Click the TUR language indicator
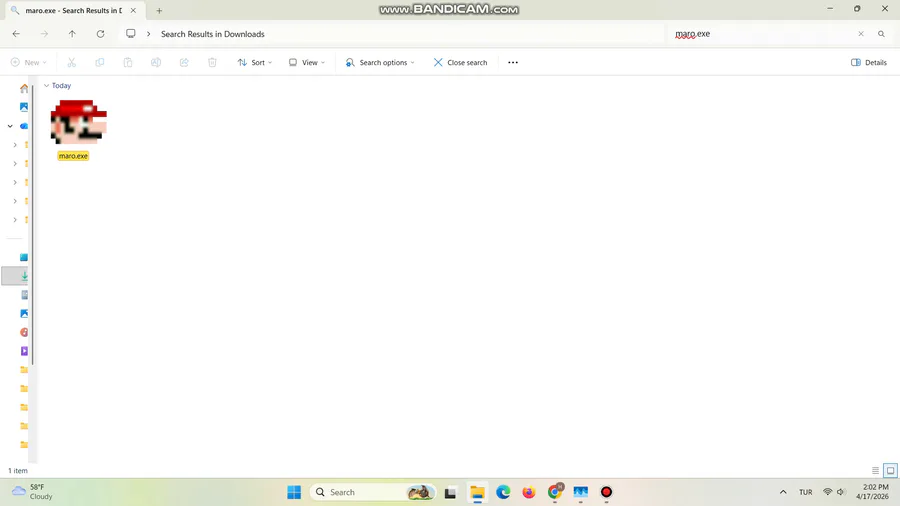 coord(805,492)
